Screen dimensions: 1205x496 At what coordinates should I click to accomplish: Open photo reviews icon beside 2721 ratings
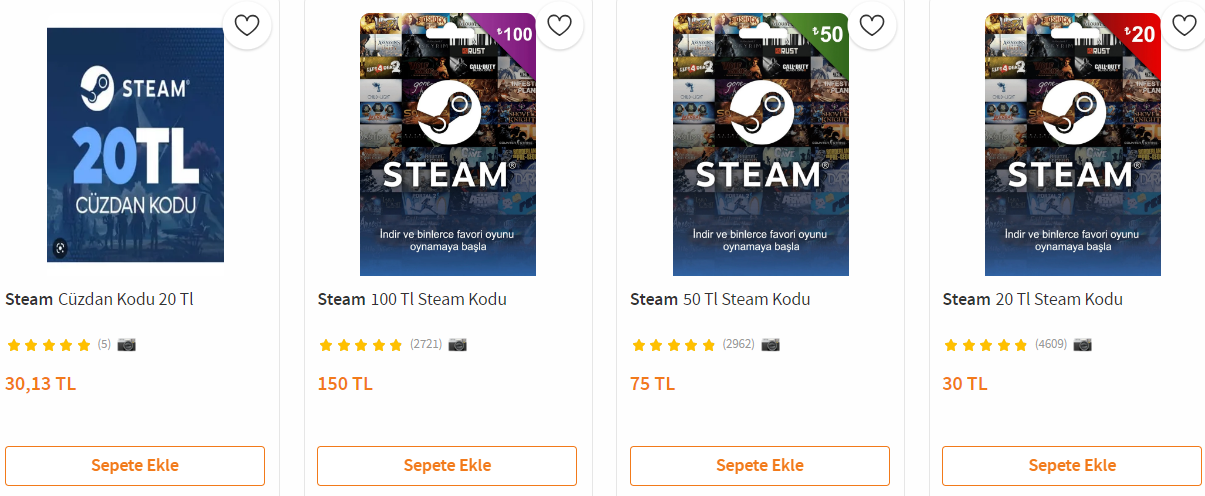click(457, 345)
